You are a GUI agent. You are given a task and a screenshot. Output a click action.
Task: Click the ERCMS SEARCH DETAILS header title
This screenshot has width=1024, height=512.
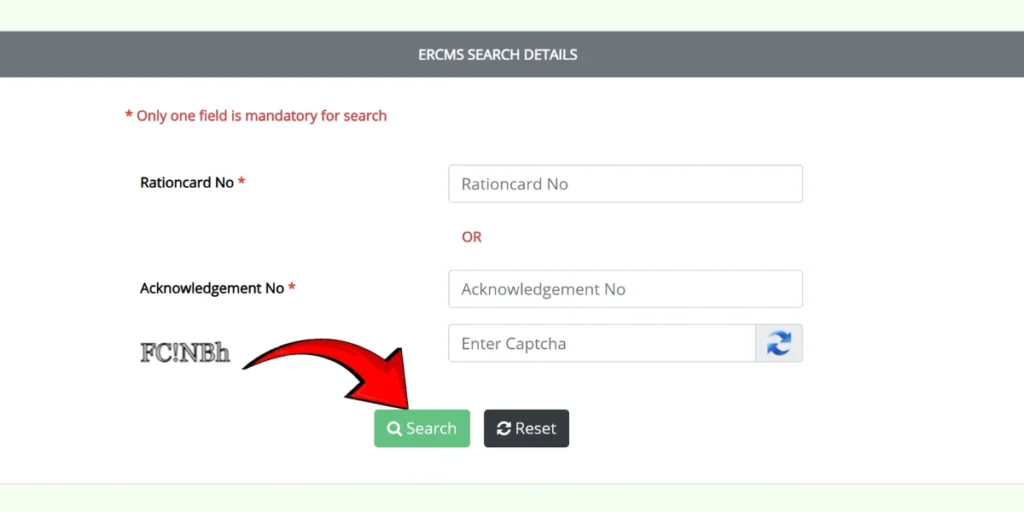[498, 54]
